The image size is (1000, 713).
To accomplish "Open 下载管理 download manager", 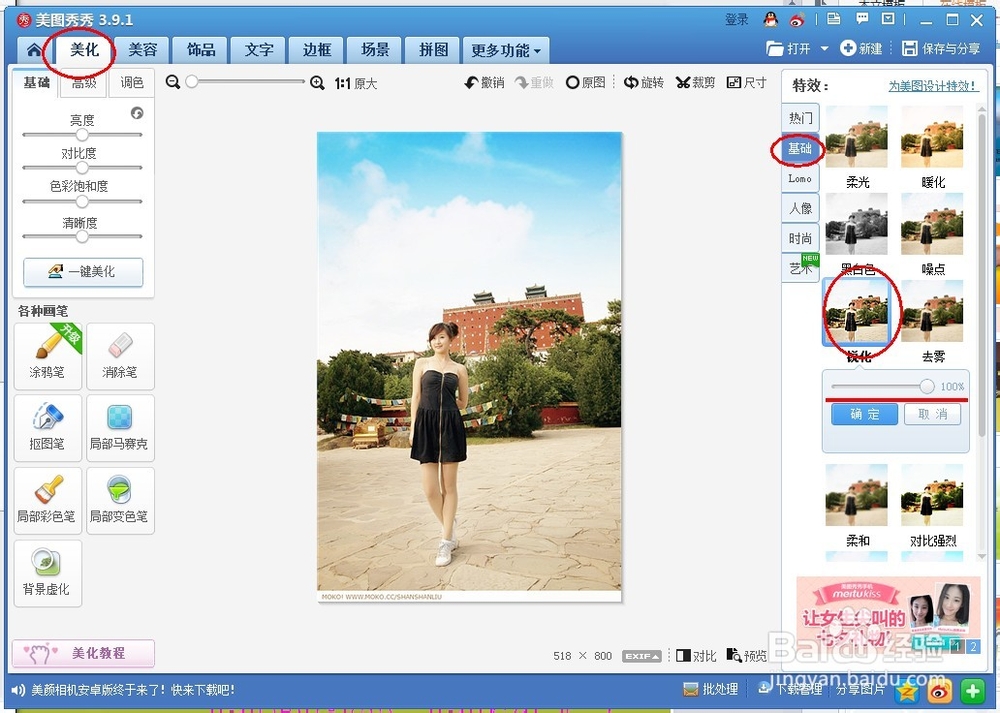I will pyautogui.click(x=790, y=688).
